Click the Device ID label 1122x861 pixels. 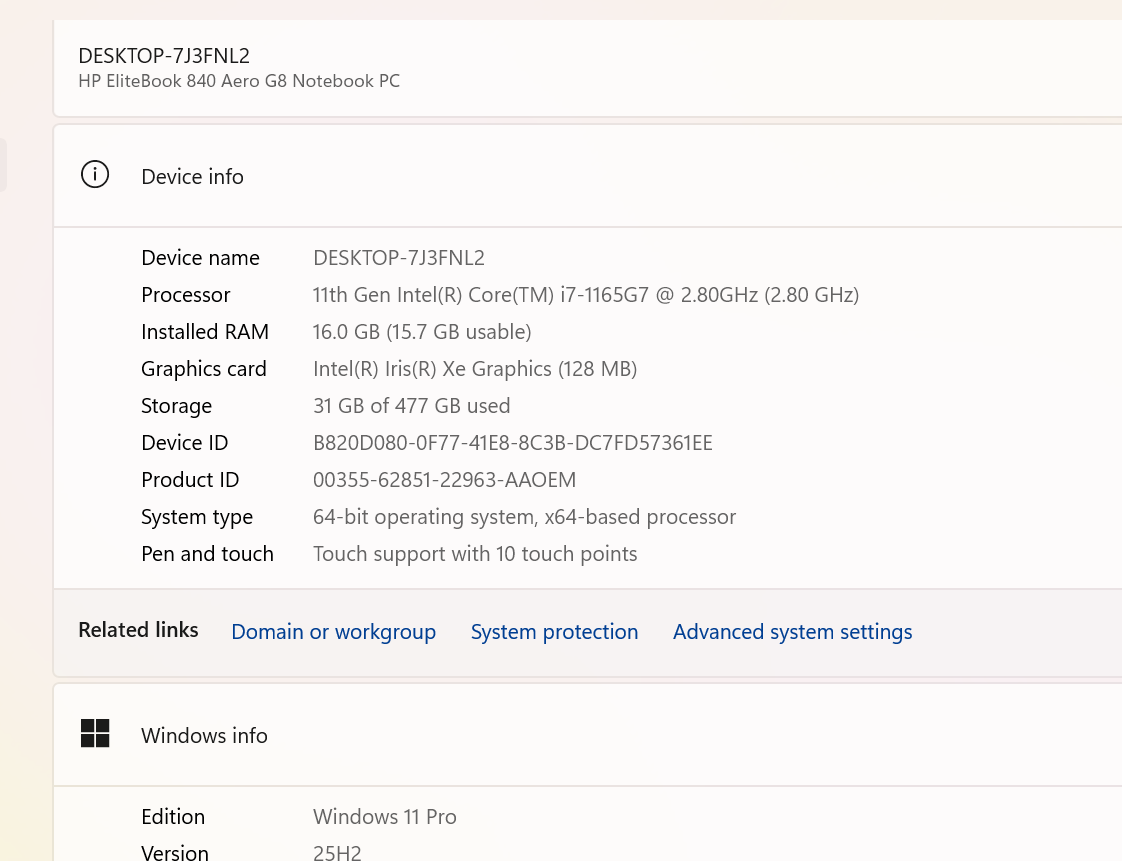pos(185,443)
